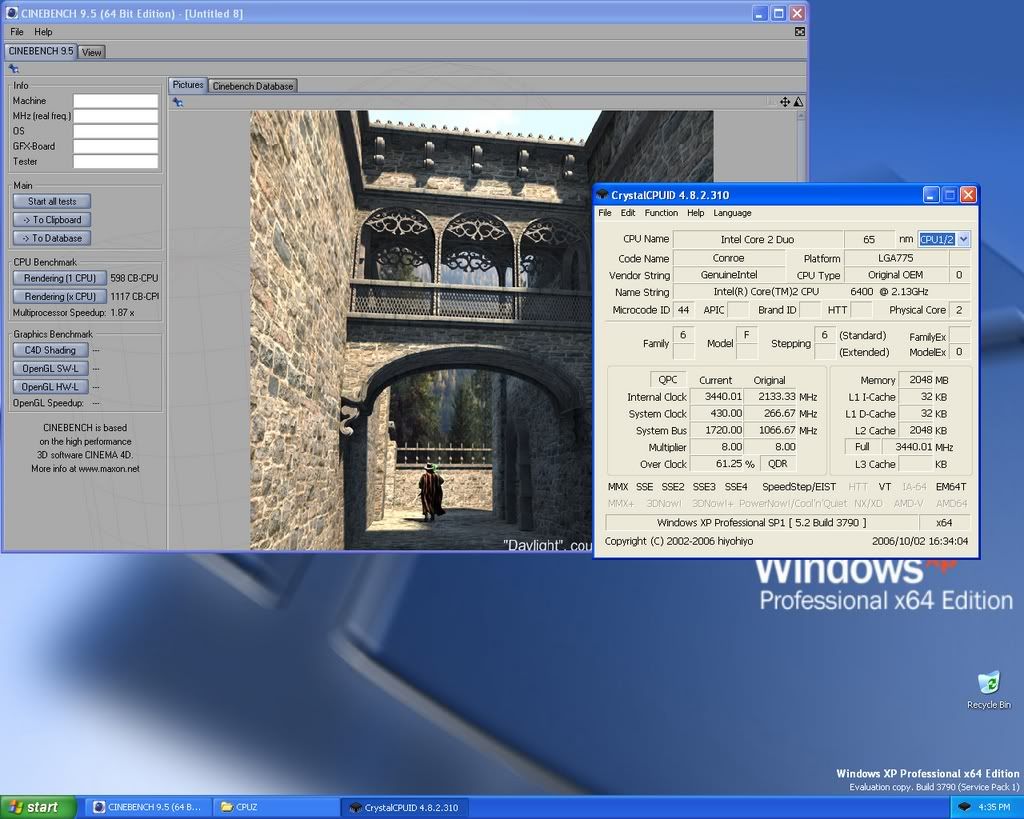1024x819 pixels.
Task: Start the C4D Shading test
Action: pos(50,350)
